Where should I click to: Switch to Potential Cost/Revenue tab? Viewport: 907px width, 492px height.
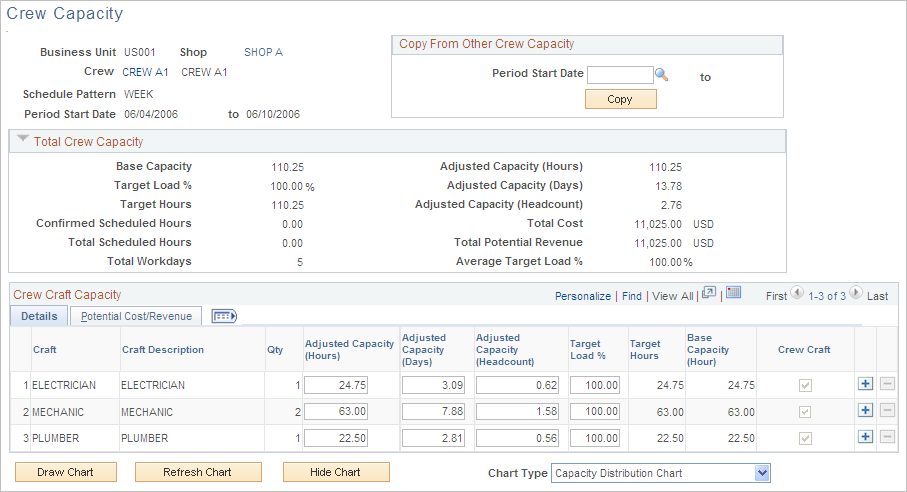pyautogui.click(x=136, y=316)
